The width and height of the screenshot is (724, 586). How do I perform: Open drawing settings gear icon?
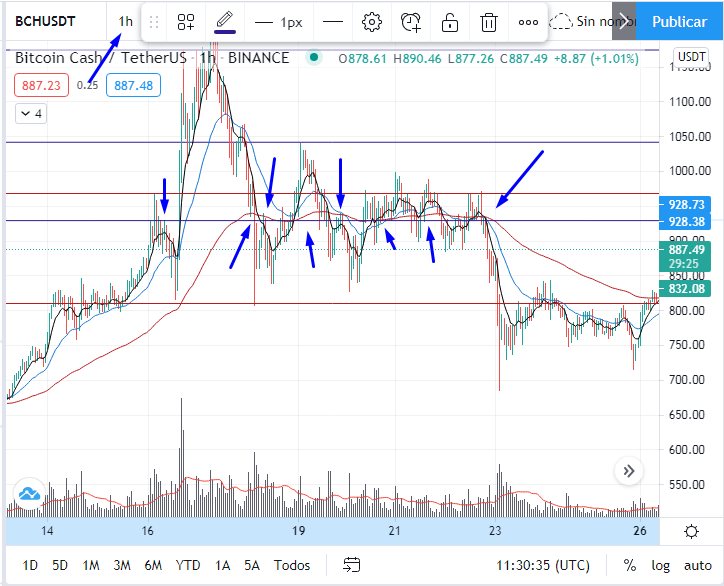[372, 22]
